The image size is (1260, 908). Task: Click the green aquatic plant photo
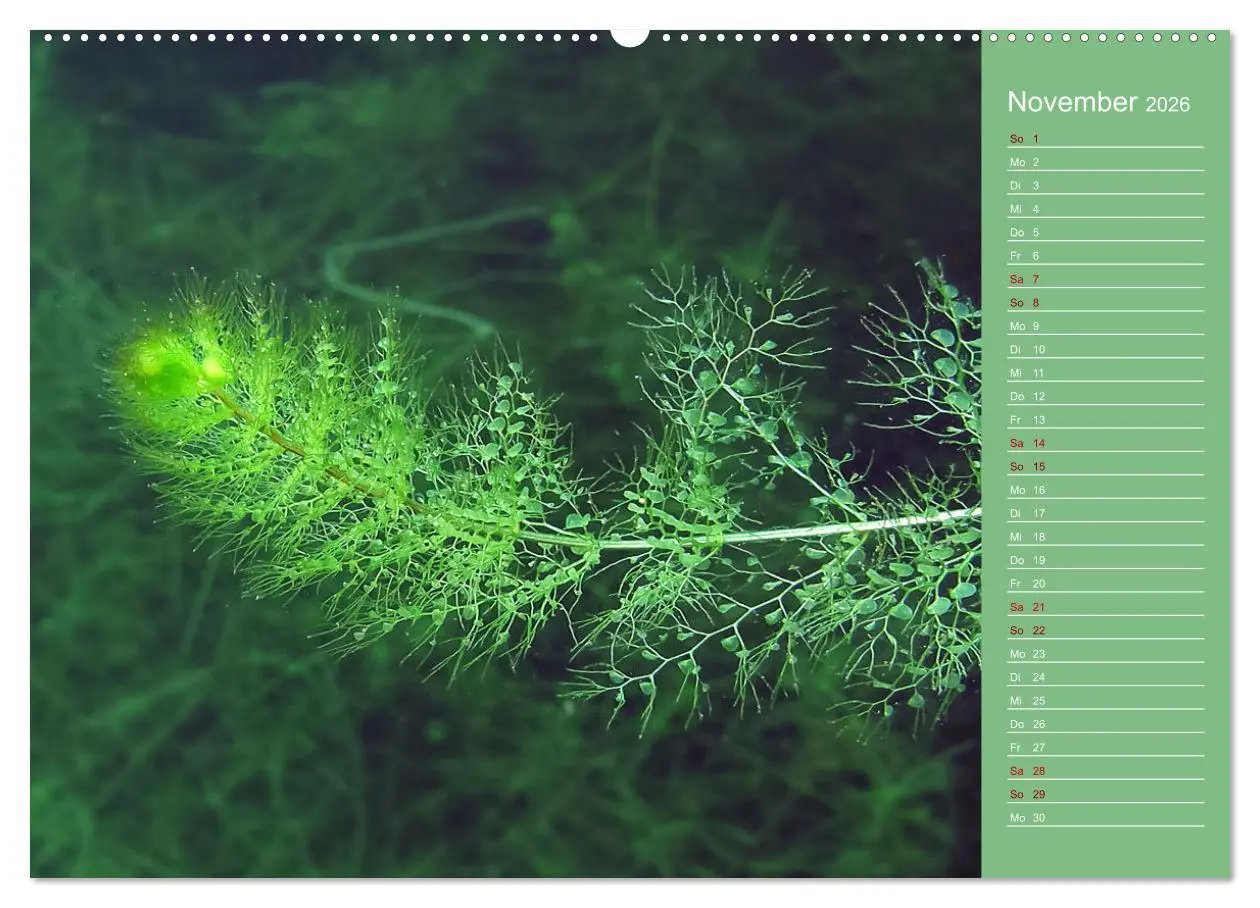coord(506,455)
